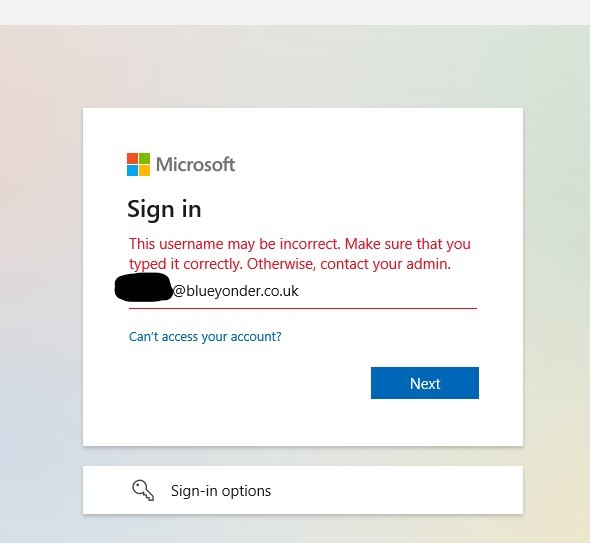This screenshot has width=590, height=543.
Task: Click the gray bar at top of page
Action: (x=295, y=12)
